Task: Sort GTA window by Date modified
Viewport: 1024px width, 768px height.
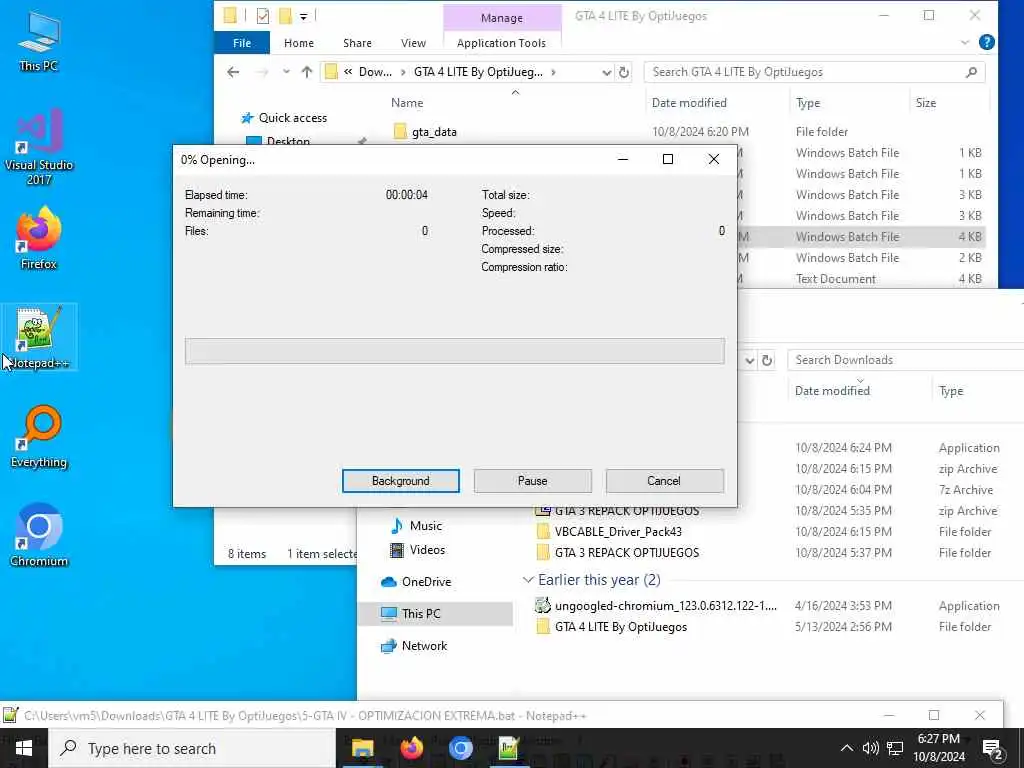Action: 689,103
